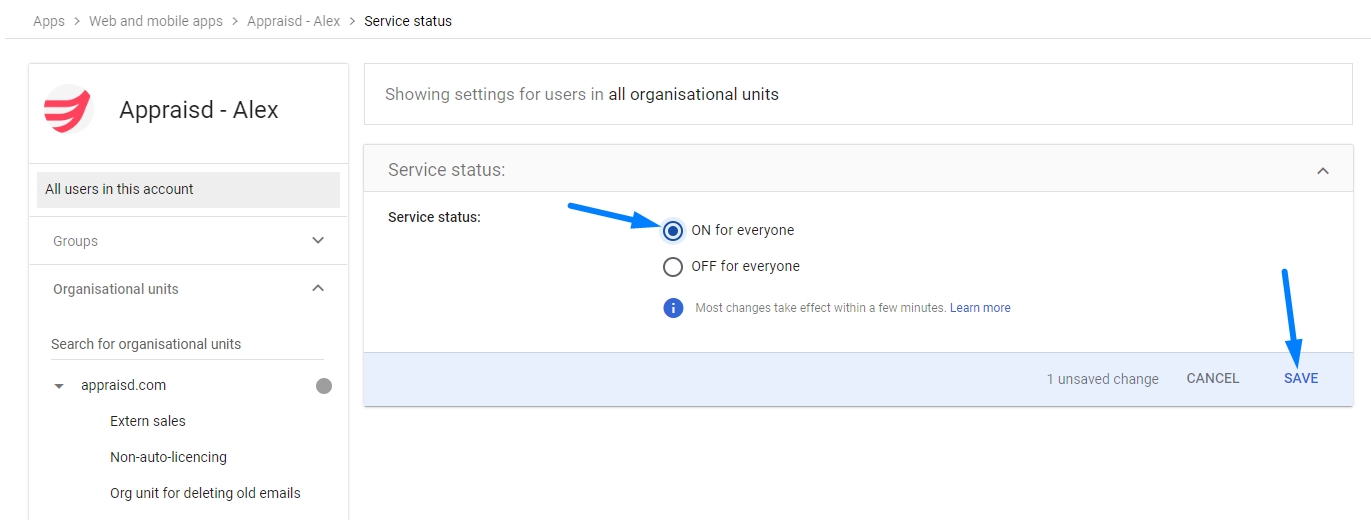The width and height of the screenshot is (1371, 520).
Task: Open the Learn more link
Action: [x=980, y=308]
